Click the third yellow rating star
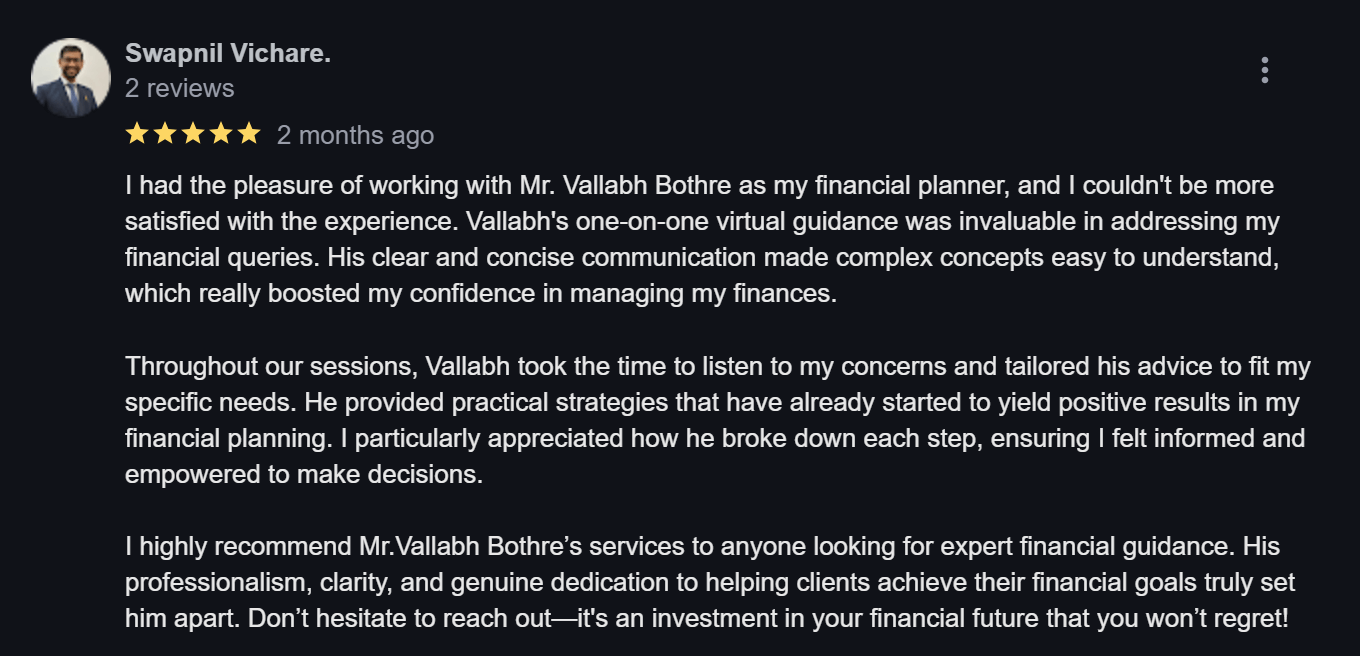Viewport: 1360px width, 656px height. [192, 134]
